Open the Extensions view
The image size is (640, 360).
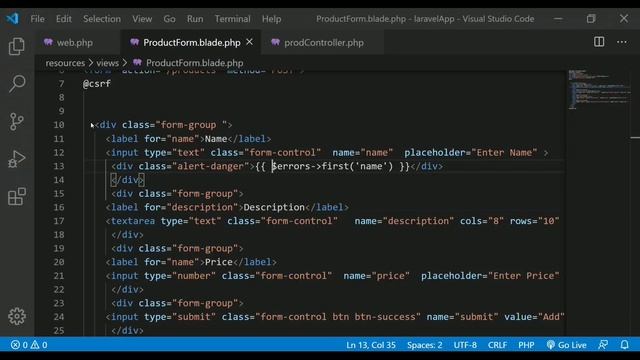point(17,196)
